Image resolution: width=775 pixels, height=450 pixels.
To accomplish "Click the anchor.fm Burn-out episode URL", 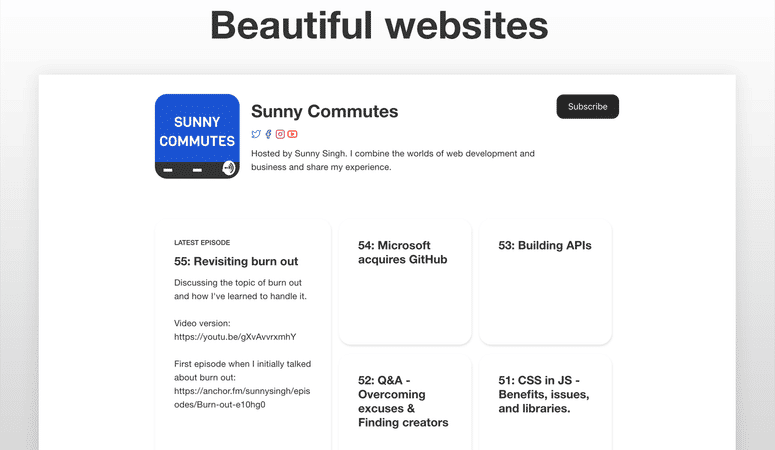I will pyautogui.click(x=242, y=398).
